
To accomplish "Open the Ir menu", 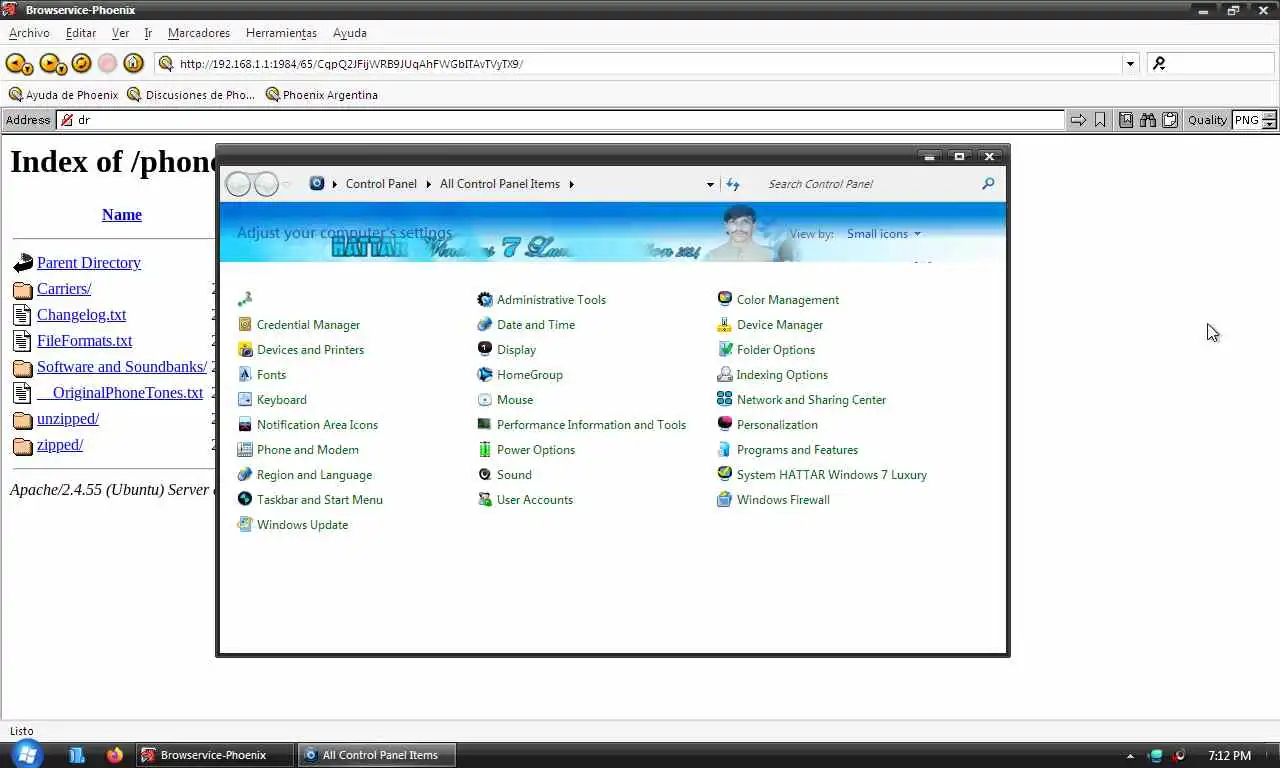I will [148, 33].
